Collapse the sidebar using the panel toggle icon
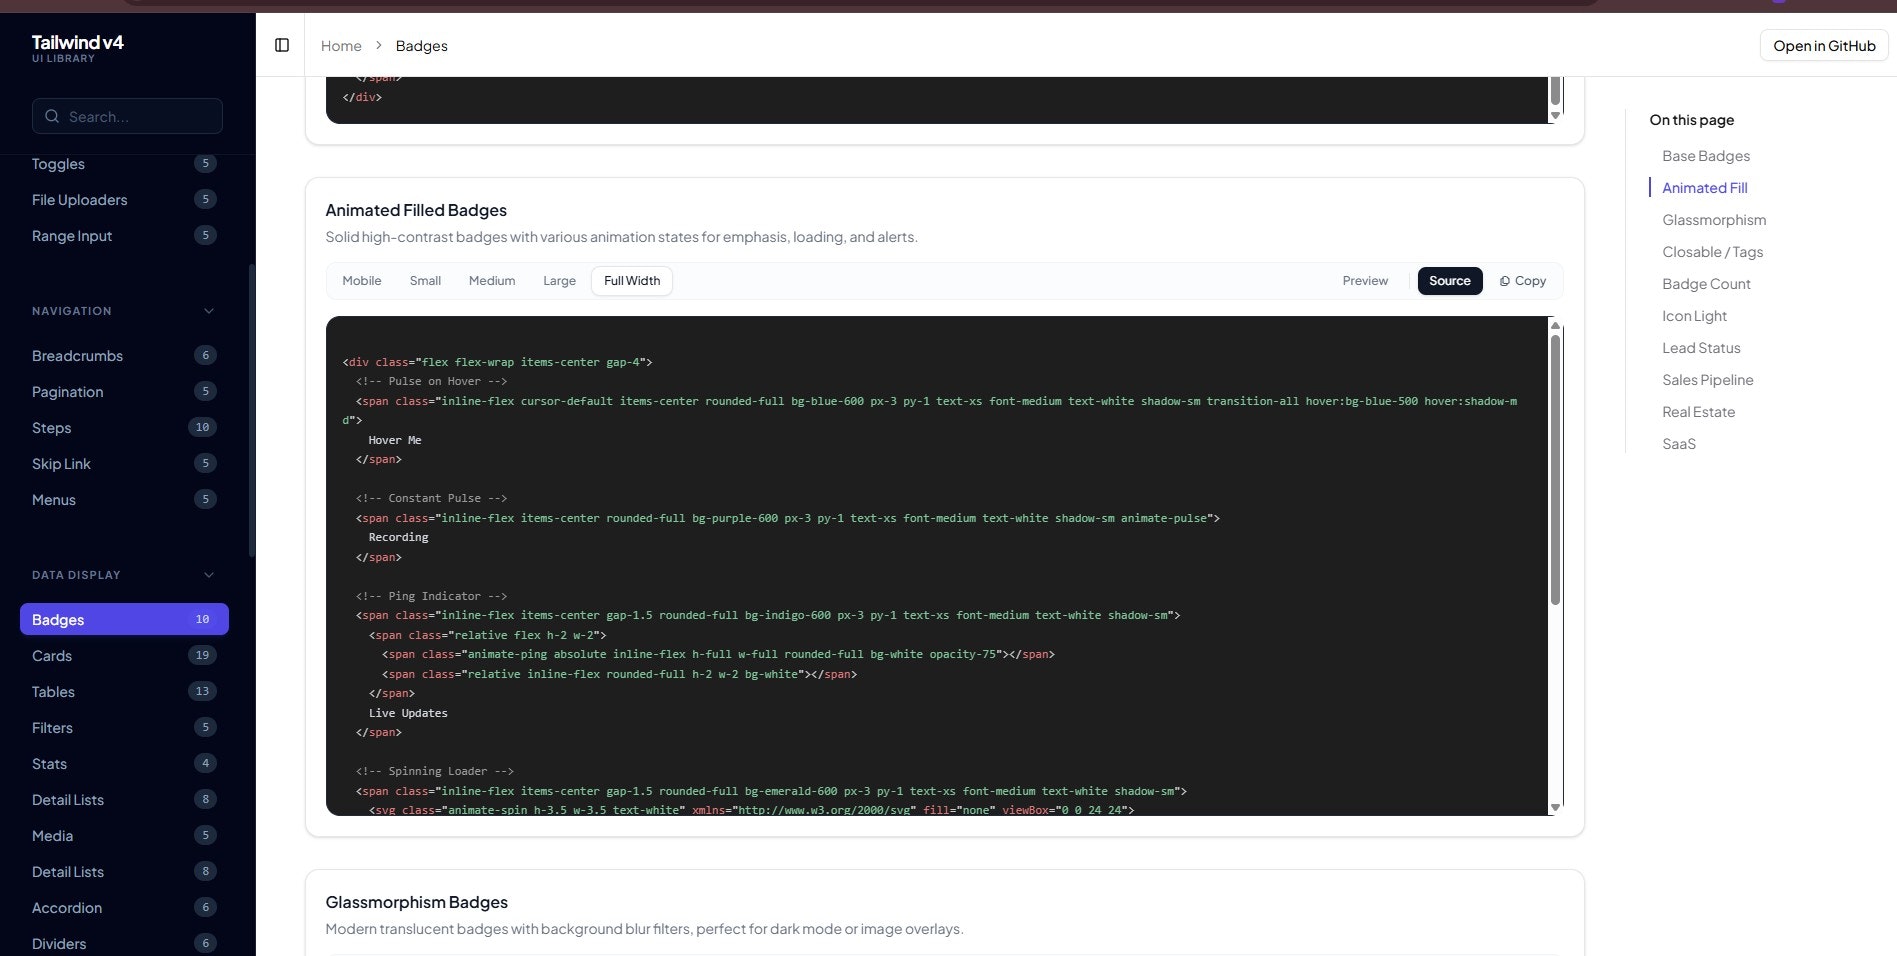 282,45
